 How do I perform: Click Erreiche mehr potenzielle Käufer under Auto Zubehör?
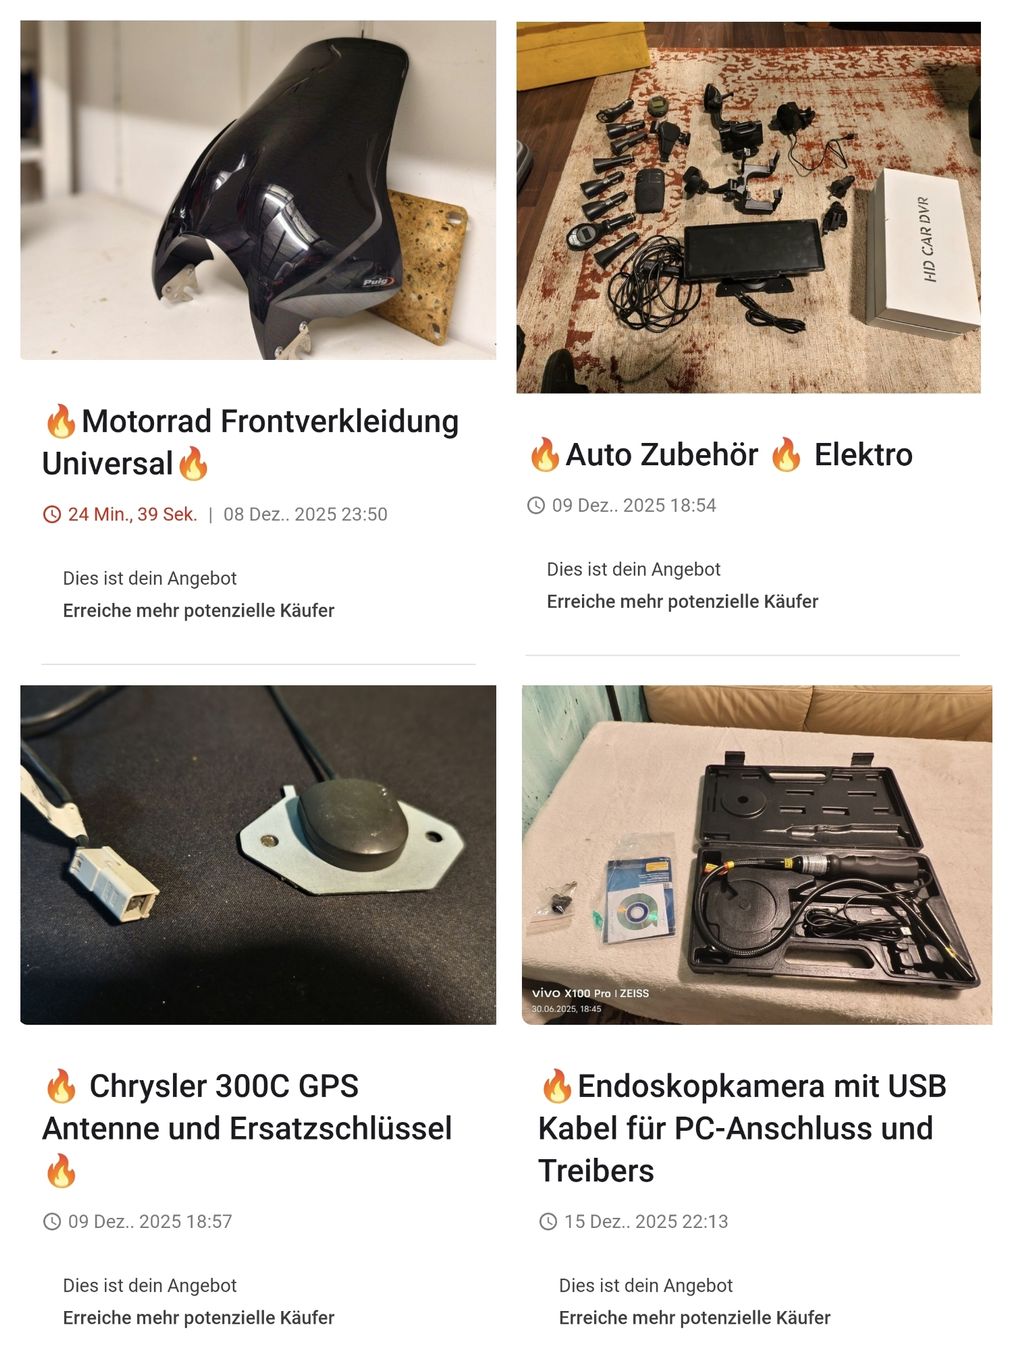point(683,601)
